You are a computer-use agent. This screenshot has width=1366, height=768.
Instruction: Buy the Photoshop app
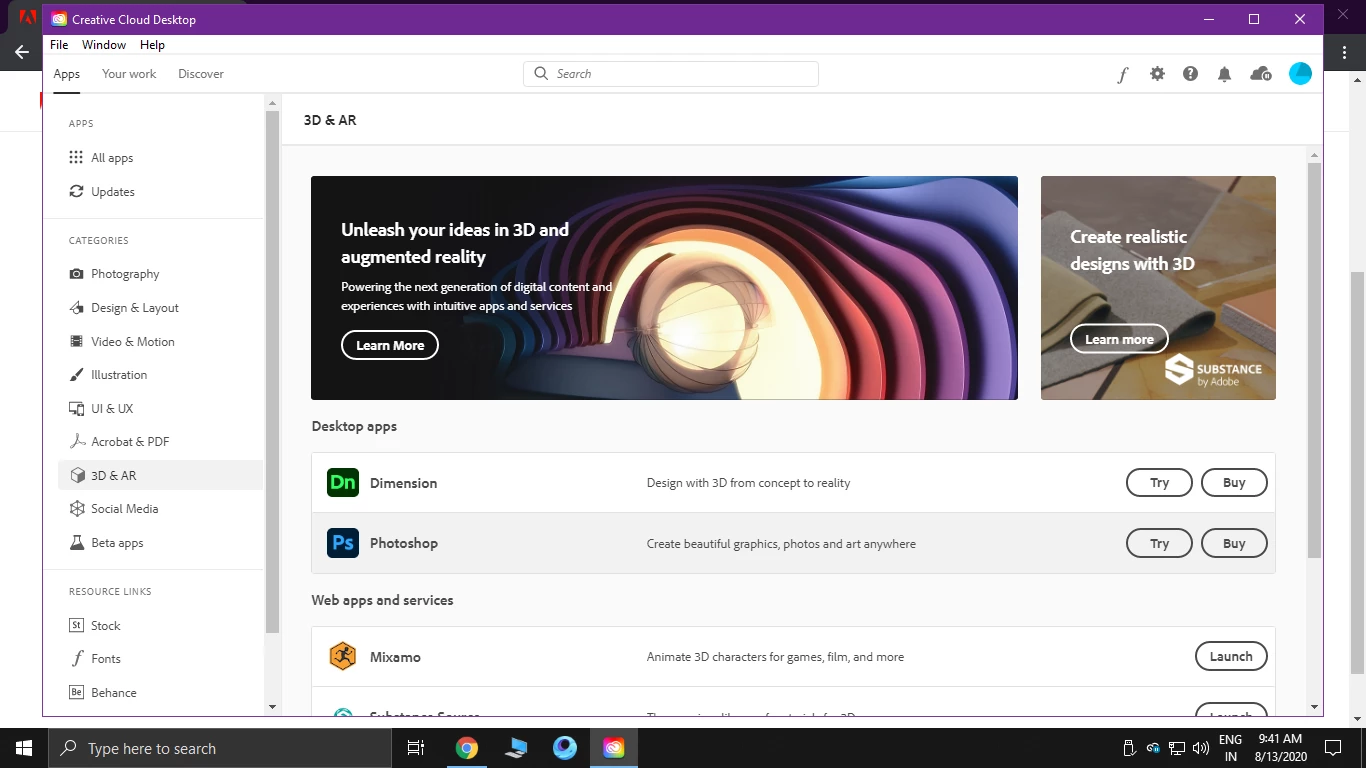click(1234, 543)
